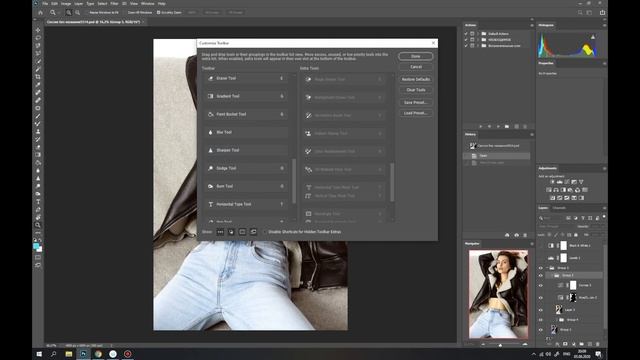Open the History panel options menu

click(531, 134)
